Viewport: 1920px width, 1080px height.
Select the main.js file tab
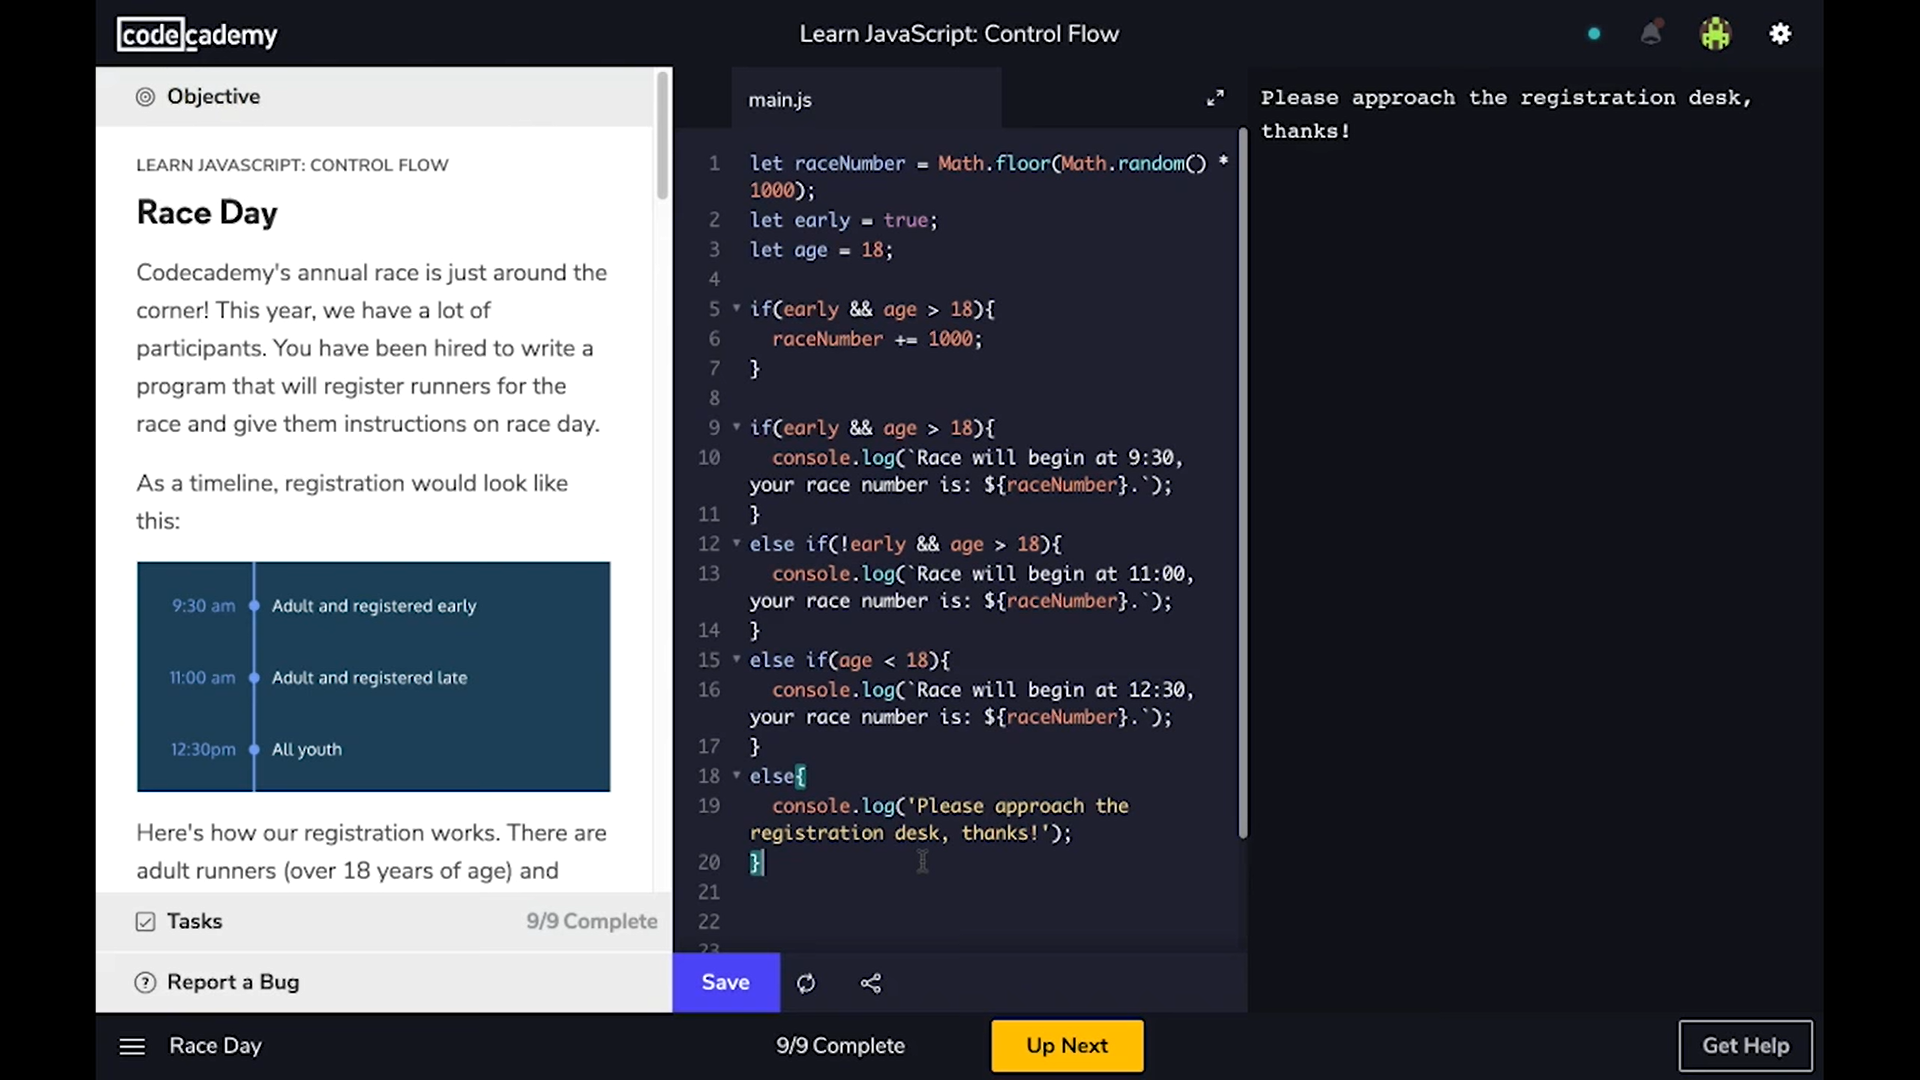point(780,100)
